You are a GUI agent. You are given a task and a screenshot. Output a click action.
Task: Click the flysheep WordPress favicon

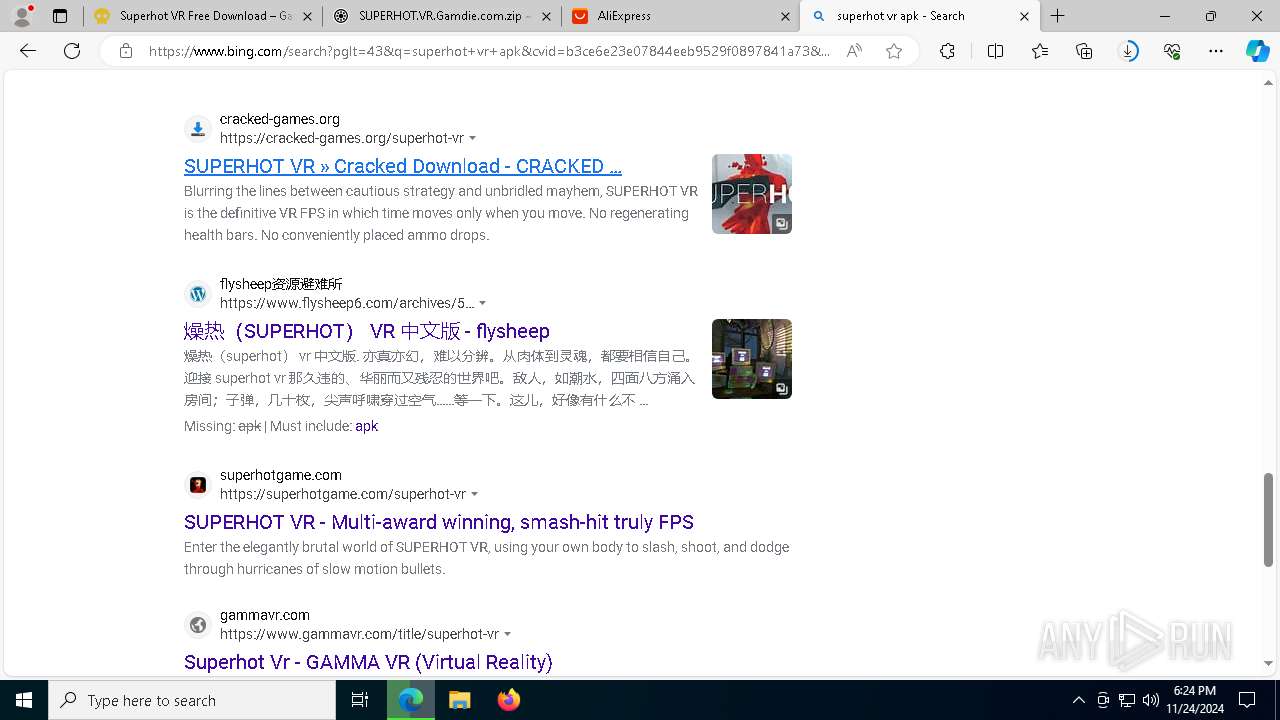click(198, 294)
